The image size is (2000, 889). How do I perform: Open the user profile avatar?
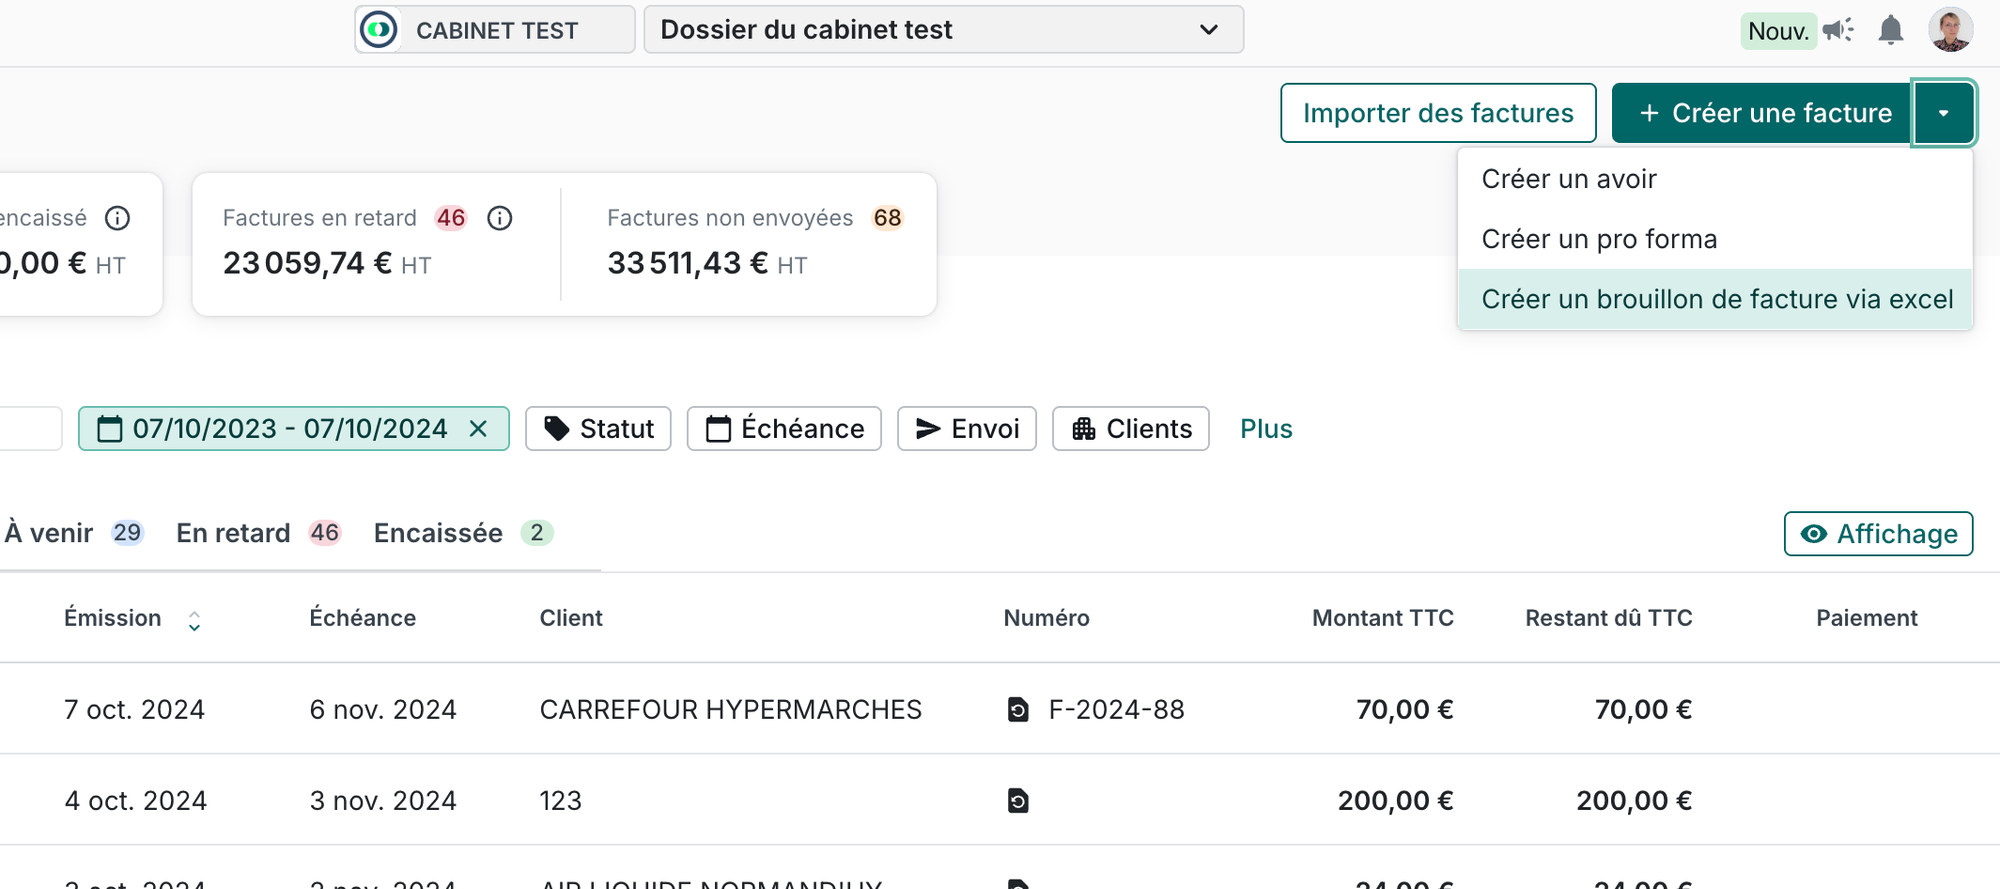point(1950,30)
